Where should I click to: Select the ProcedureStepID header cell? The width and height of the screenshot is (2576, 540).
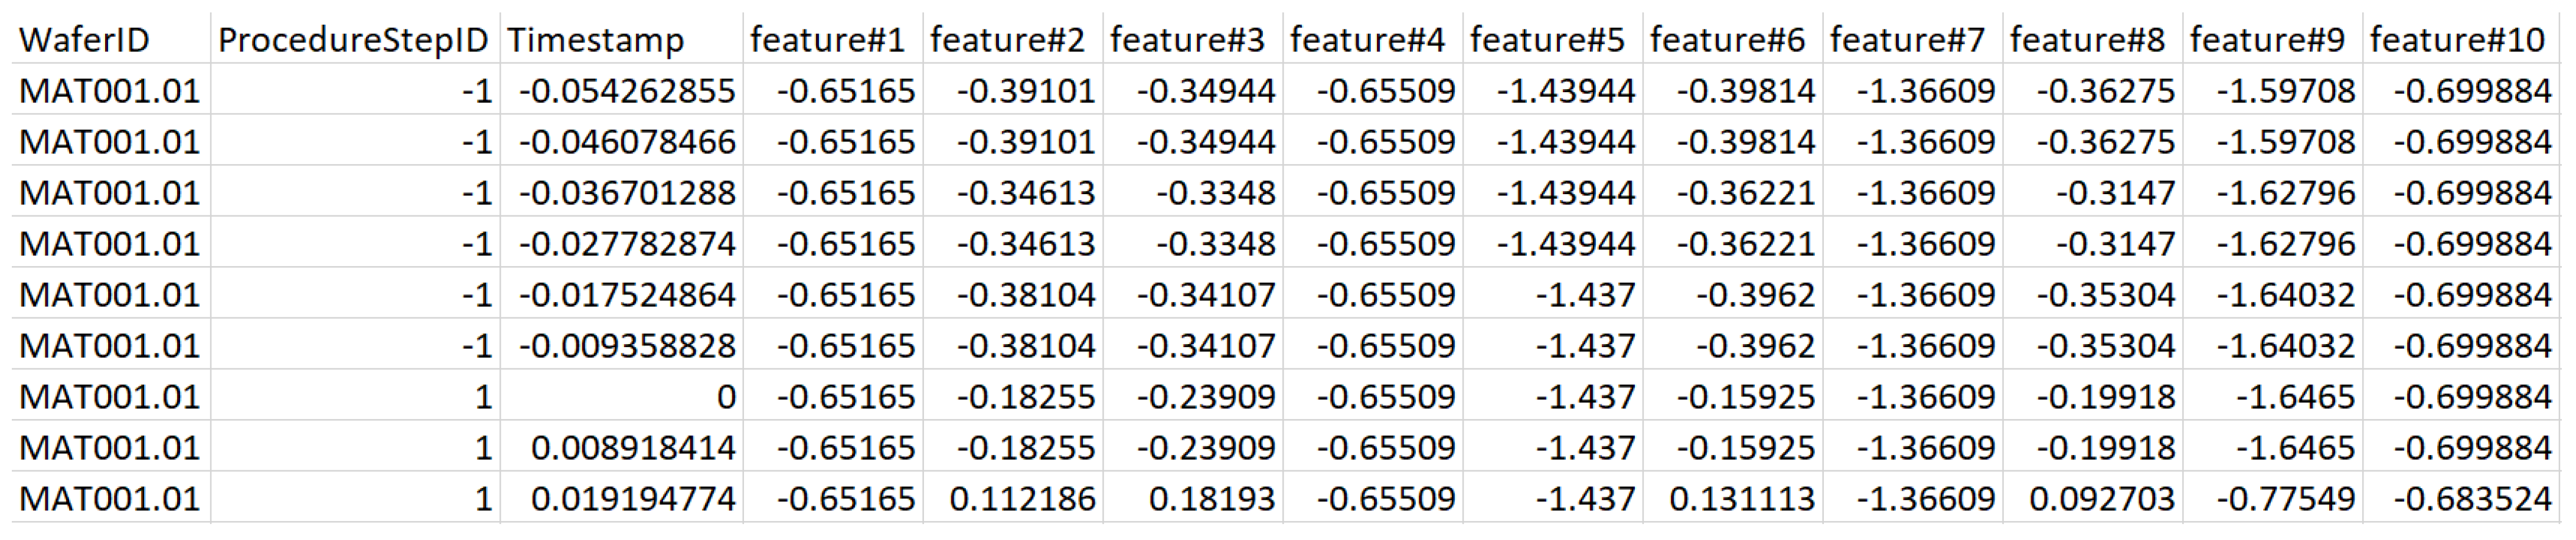355,40
